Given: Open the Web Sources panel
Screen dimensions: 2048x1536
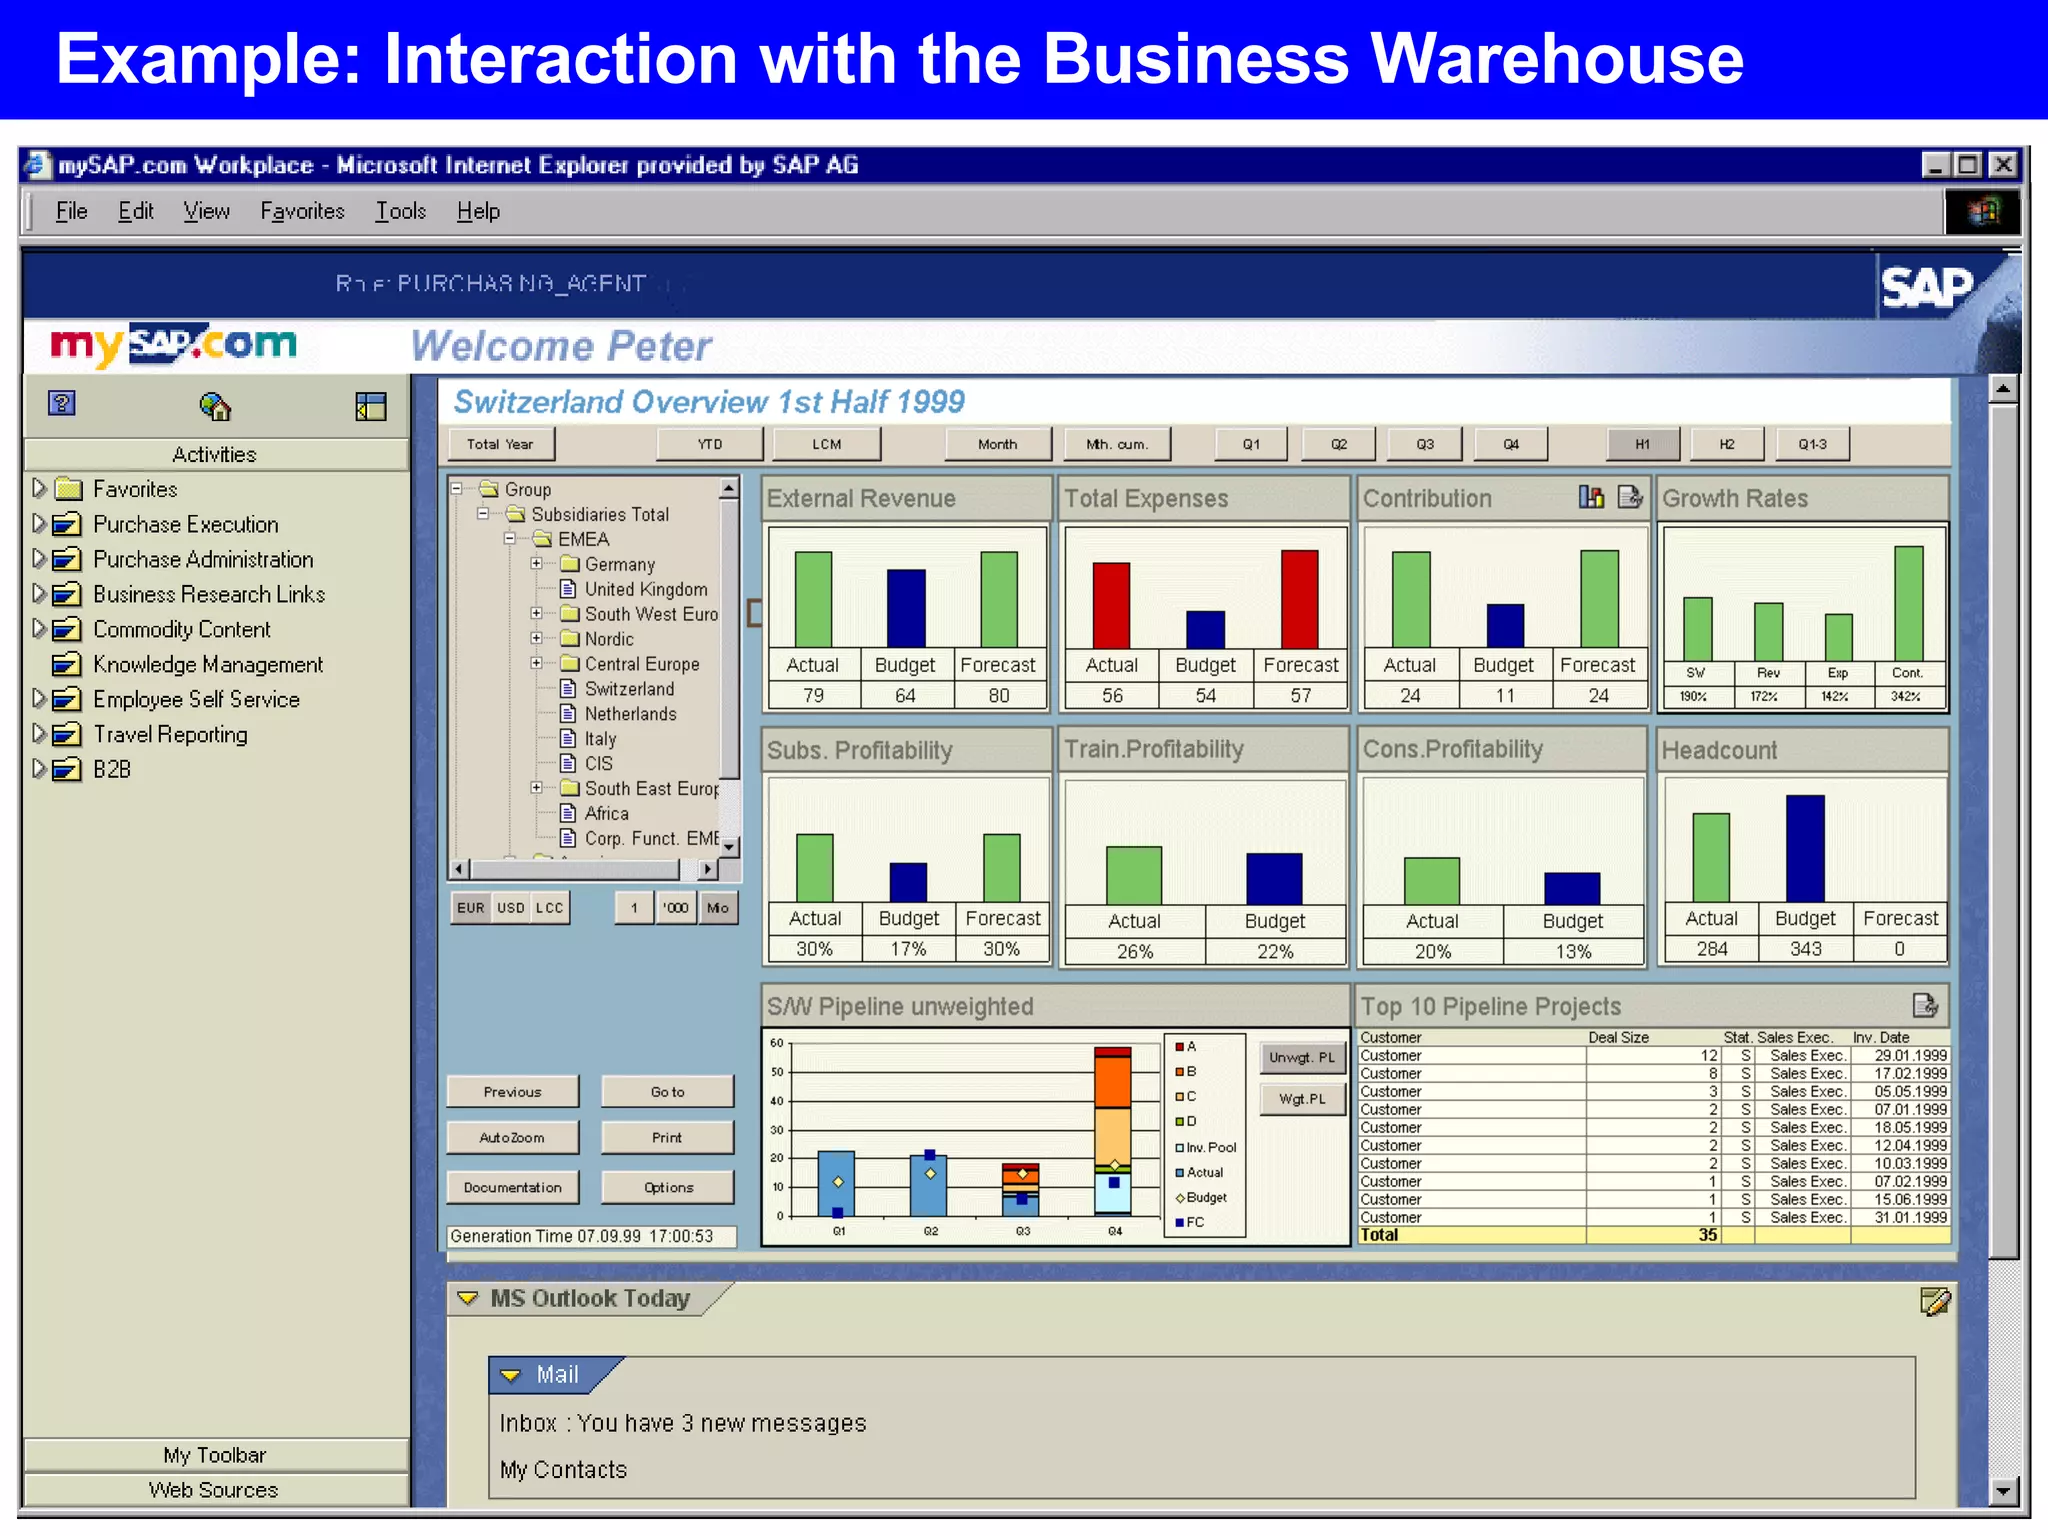Looking at the screenshot, I should click(215, 1490).
